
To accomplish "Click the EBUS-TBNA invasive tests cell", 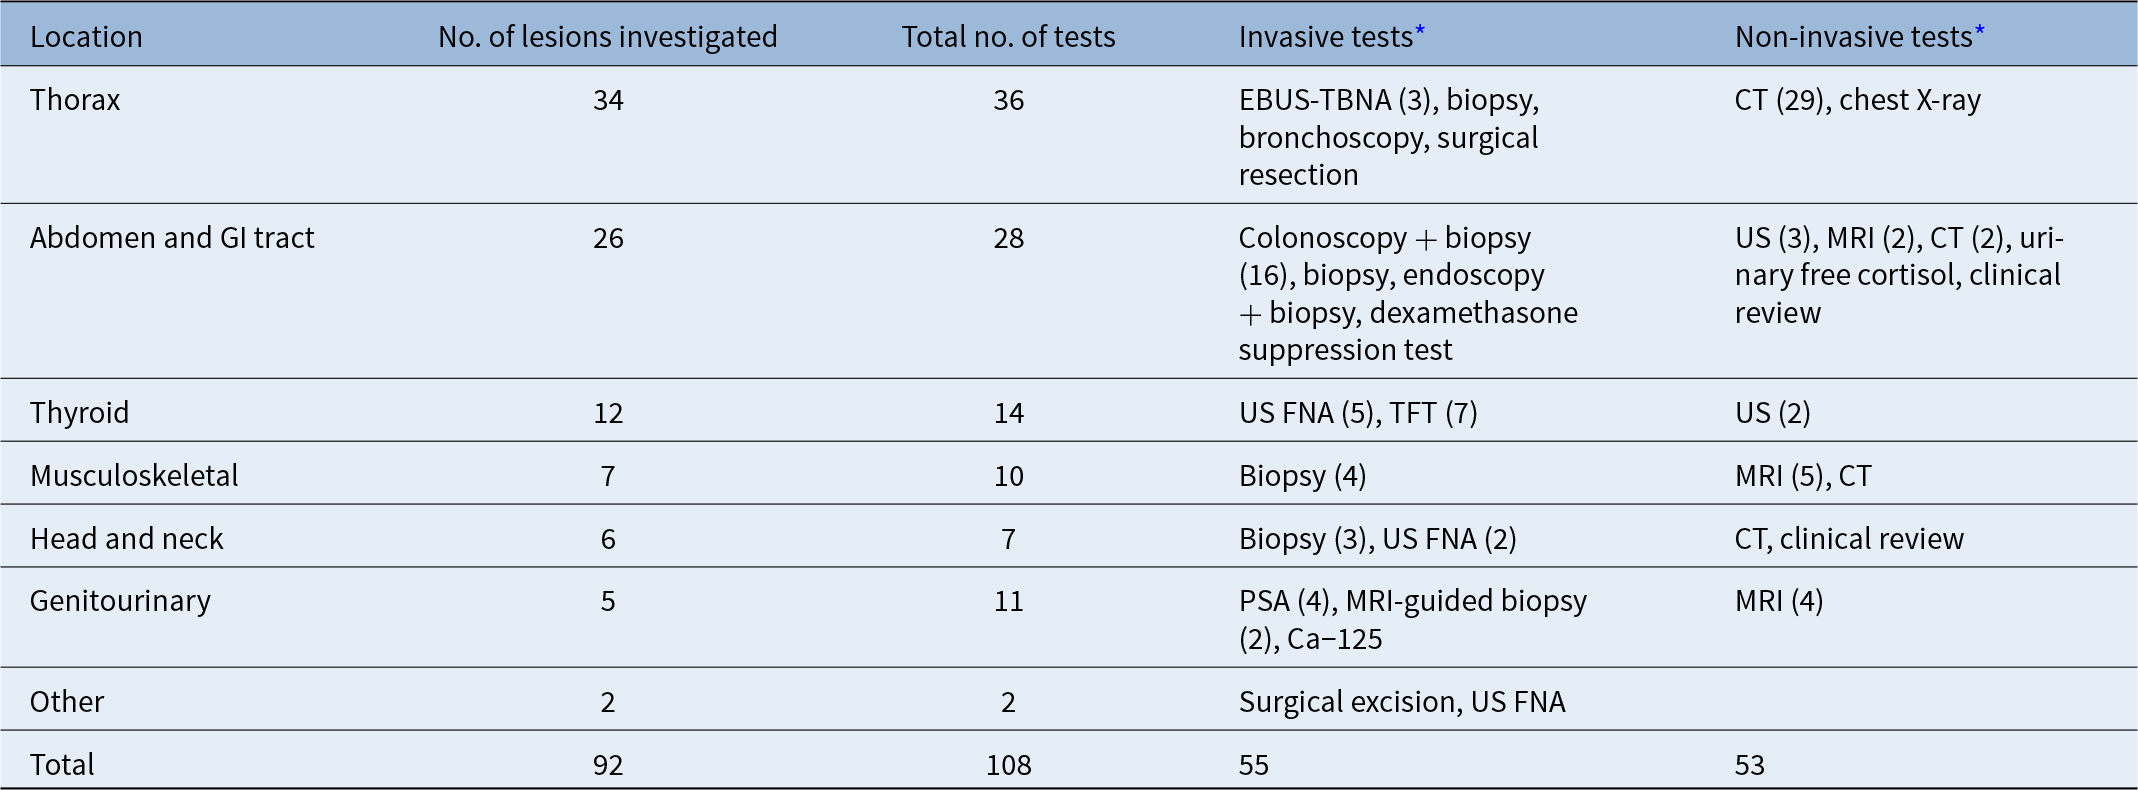I will tap(1388, 137).
